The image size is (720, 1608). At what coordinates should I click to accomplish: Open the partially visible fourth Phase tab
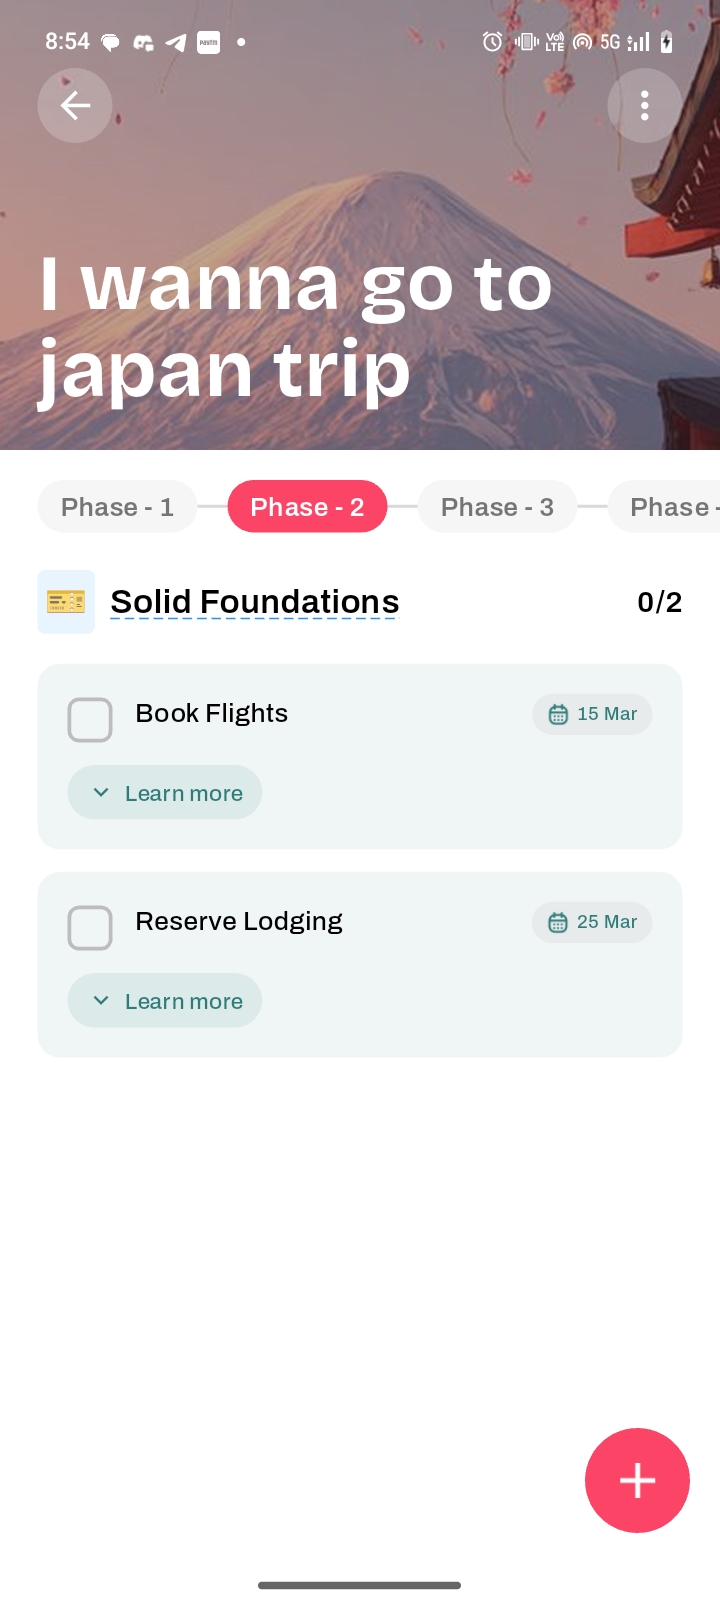pos(668,507)
